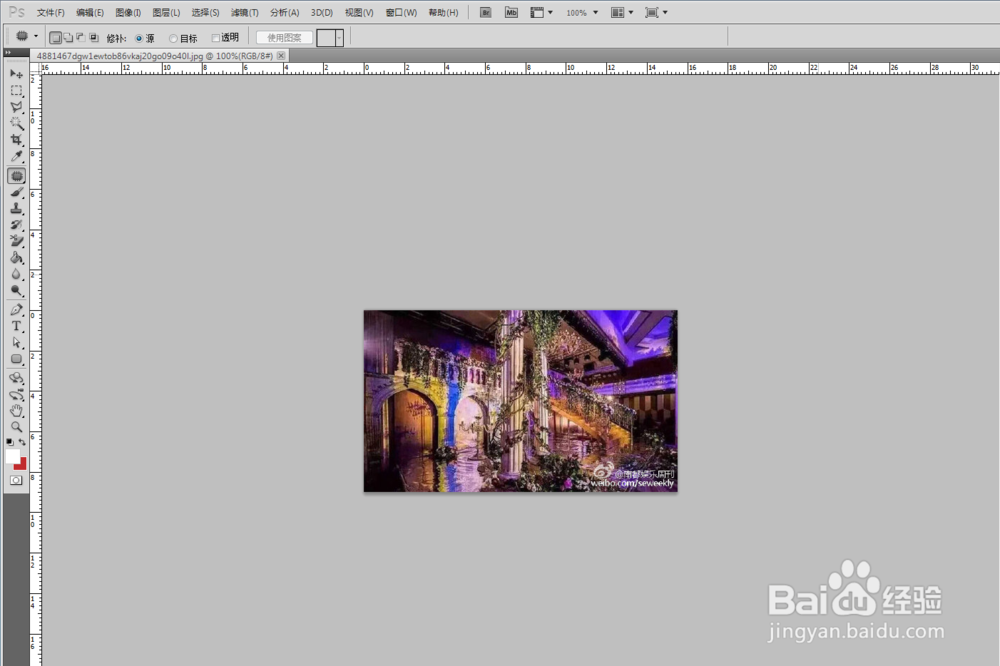Viewport: 1000px width, 666px height.
Task: Open the 滤镜(T) menu
Action: pos(244,13)
